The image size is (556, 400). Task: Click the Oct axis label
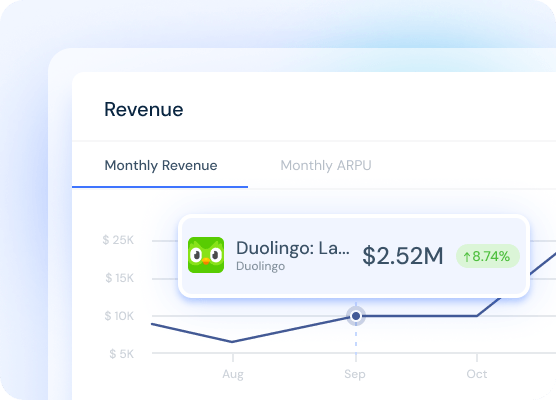click(477, 374)
